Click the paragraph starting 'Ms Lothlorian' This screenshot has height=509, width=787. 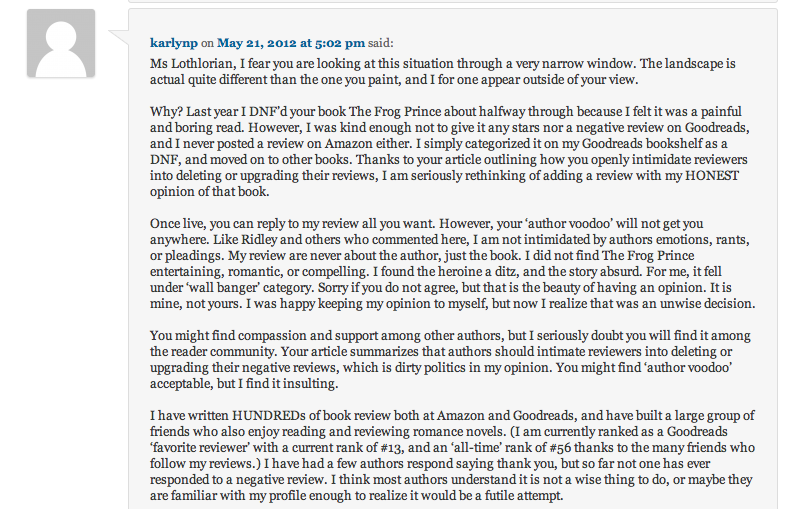pyautogui.click(x=443, y=71)
